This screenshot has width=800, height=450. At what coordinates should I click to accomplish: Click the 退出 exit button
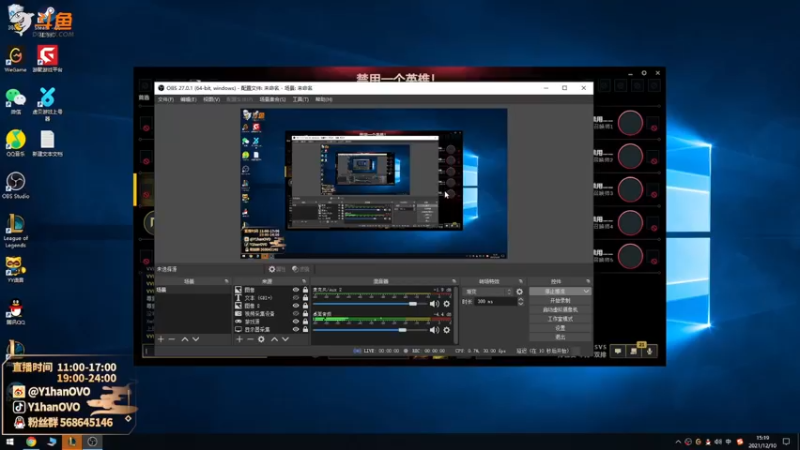coord(560,337)
